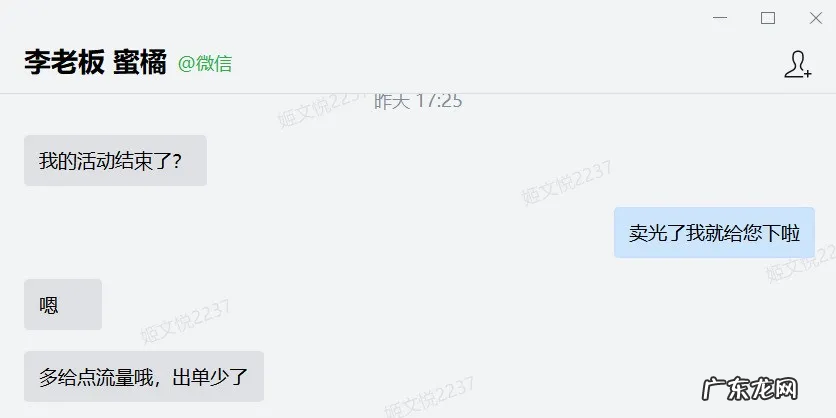The height and width of the screenshot is (418, 836).
Task: Select the message 多给点流量哦，出单少了
Action: [144, 376]
